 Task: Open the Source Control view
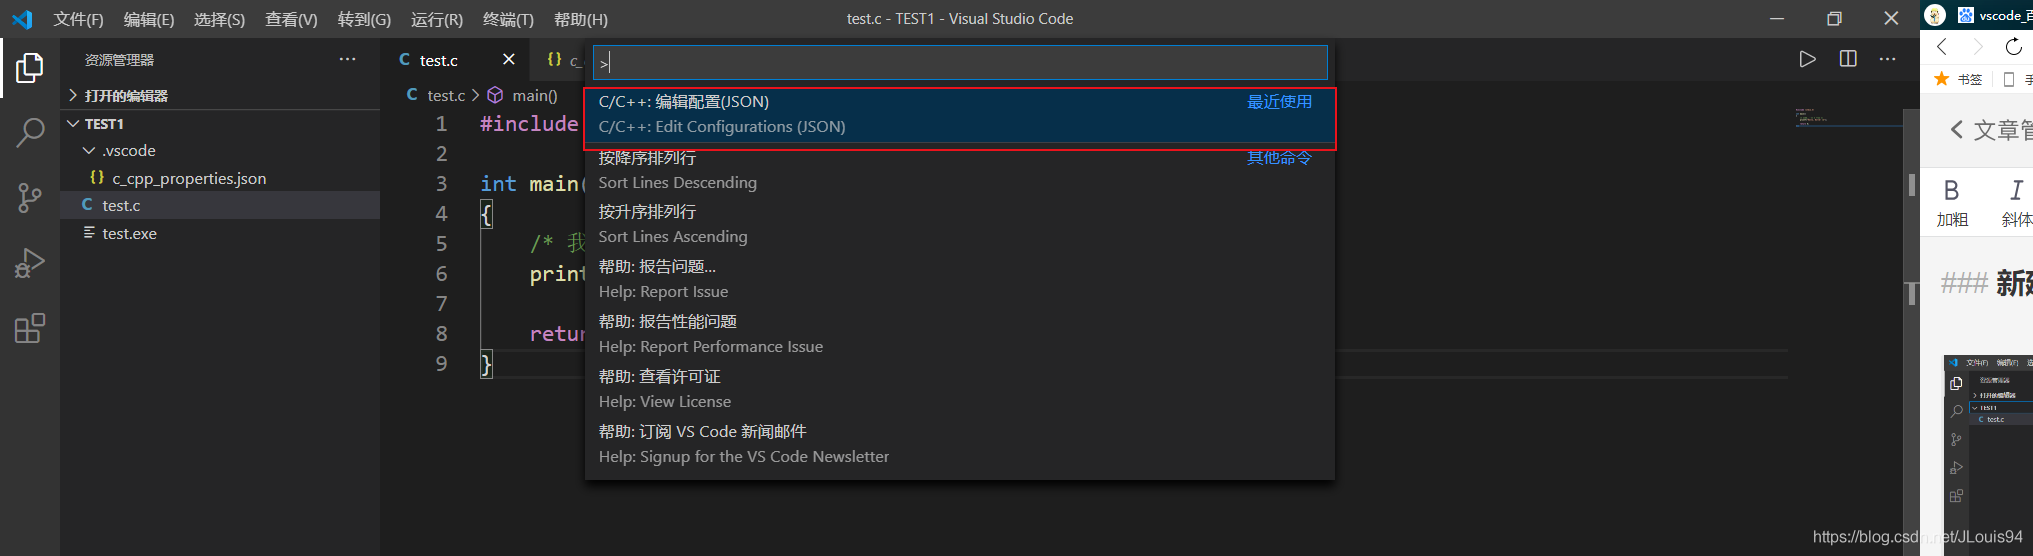pyautogui.click(x=30, y=198)
